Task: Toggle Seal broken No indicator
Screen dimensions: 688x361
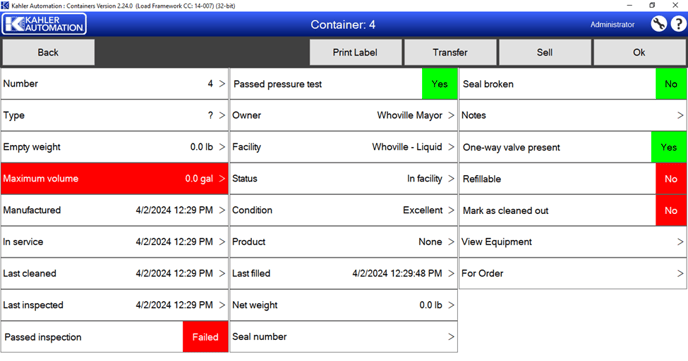Action: click(671, 84)
